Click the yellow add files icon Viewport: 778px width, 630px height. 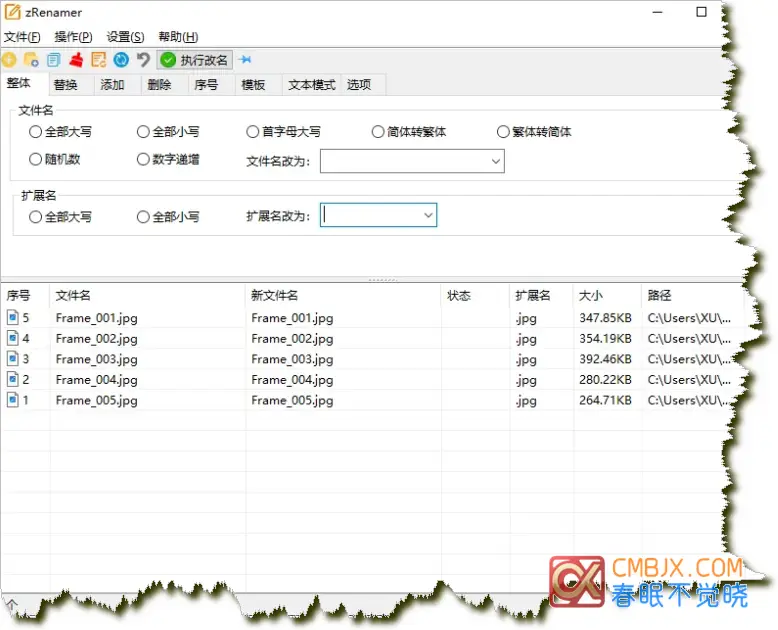pos(9,60)
